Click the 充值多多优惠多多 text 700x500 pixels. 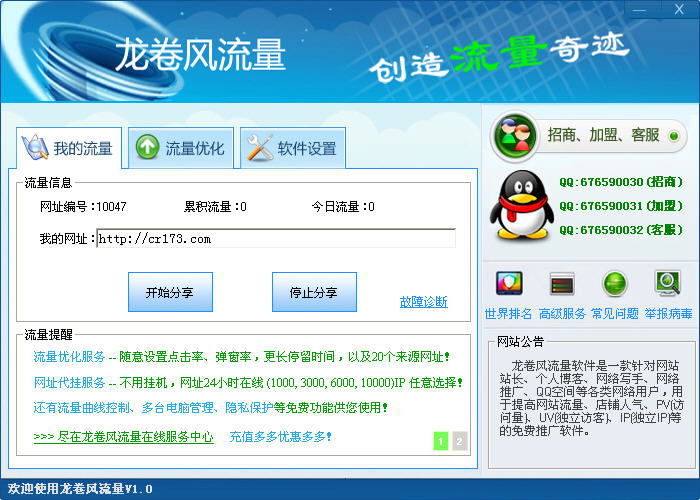(x=280, y=437)
